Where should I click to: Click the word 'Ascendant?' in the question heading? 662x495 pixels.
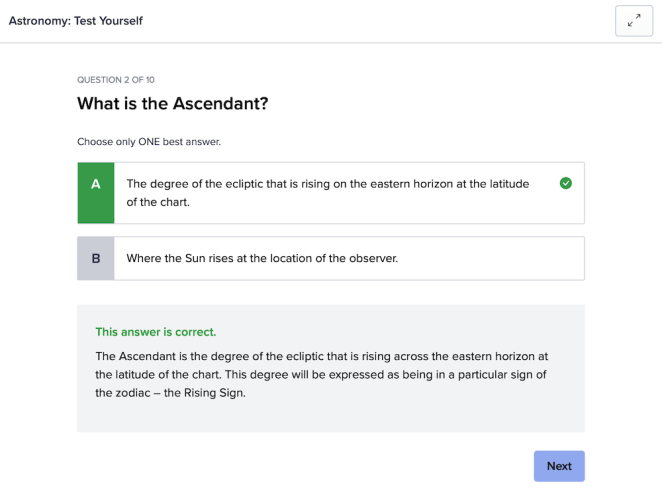pyautogui.click(x=220, y=104)
